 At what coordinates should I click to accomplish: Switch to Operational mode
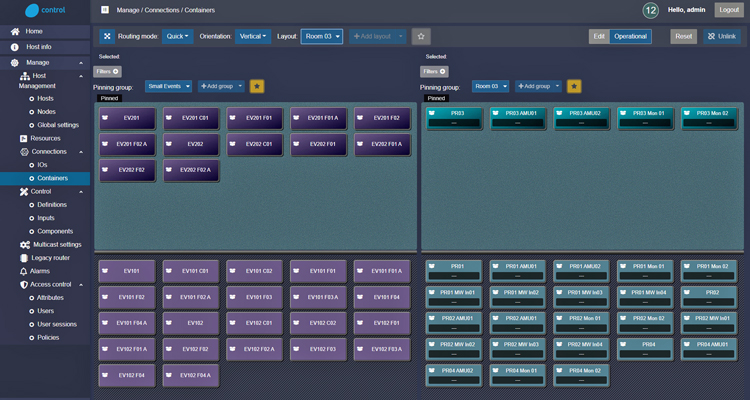pyautogui.click(x=630, y=36)
